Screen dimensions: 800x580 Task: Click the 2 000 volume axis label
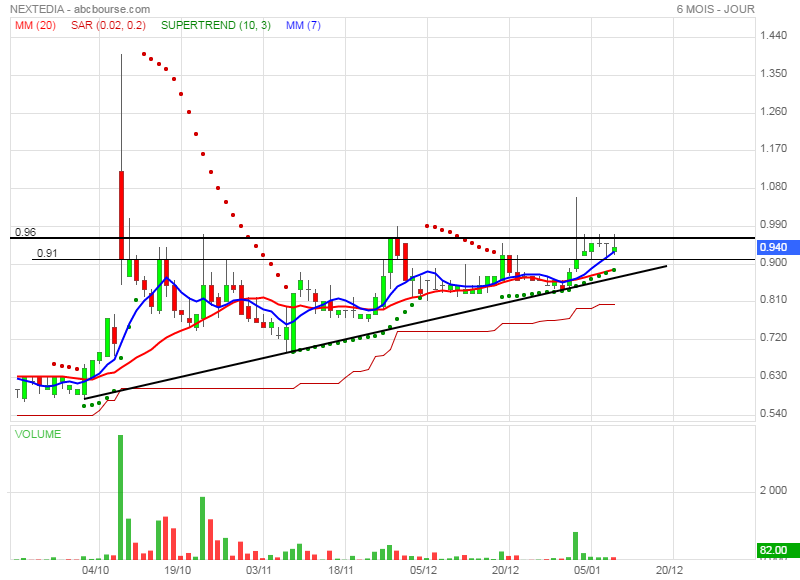(x=773, y=490)
